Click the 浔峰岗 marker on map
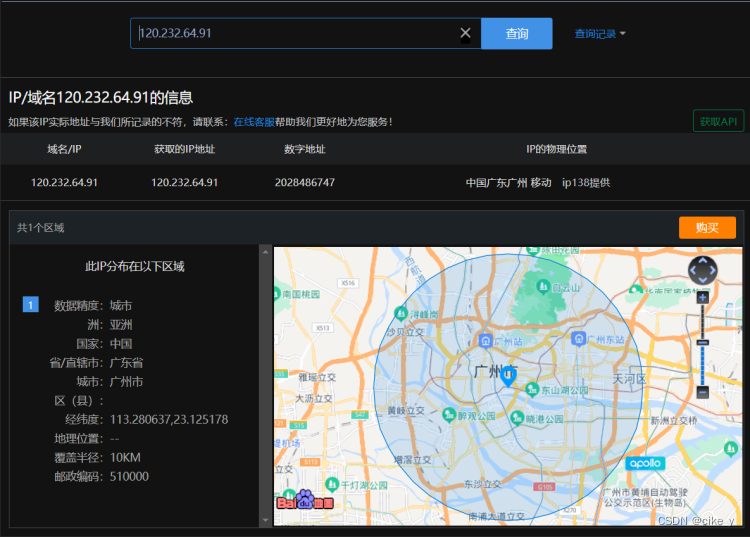The image size is (750, 537). 401,314
